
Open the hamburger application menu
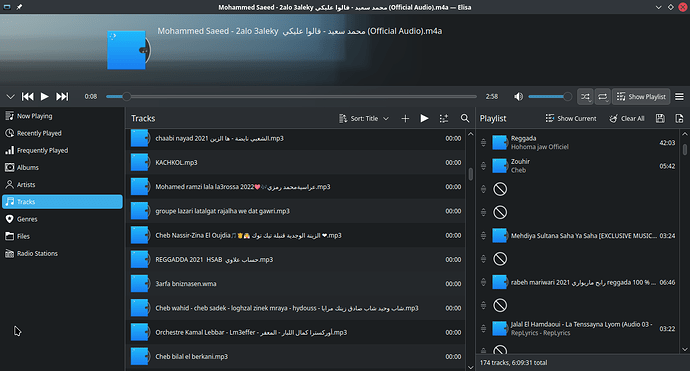click(679, 96)
